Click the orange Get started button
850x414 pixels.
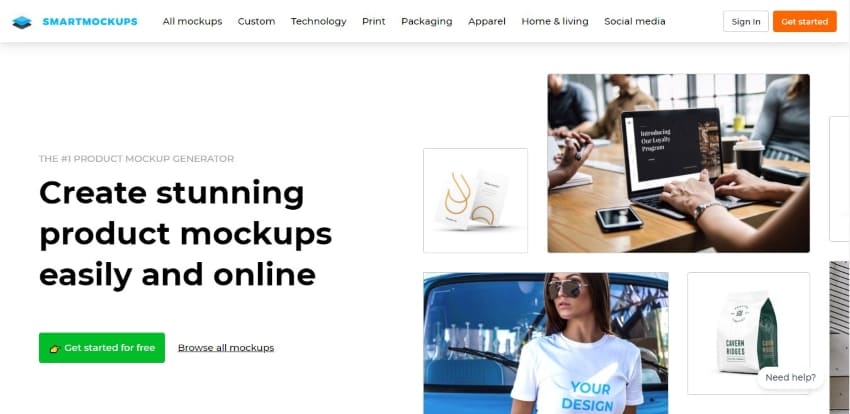(804, 22)
